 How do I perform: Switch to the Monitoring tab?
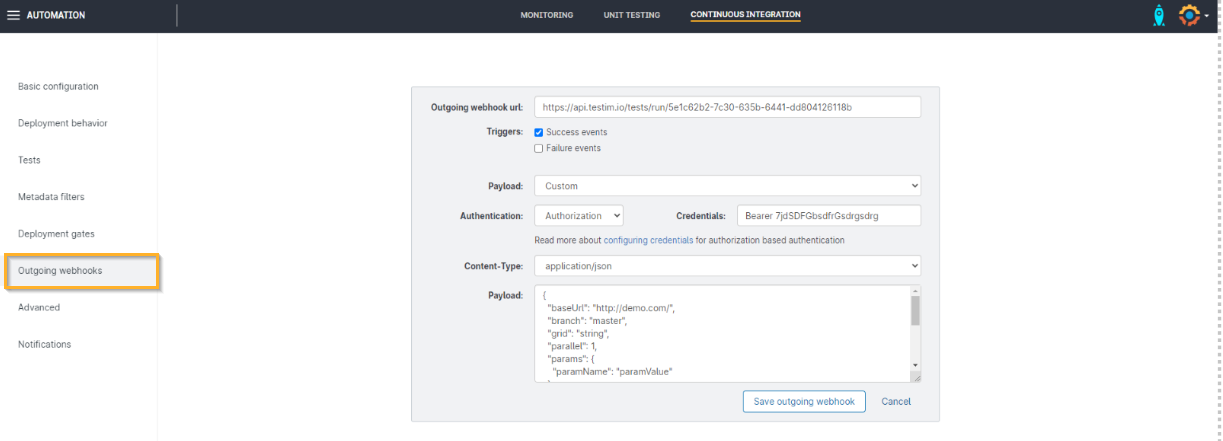(546, 15)
